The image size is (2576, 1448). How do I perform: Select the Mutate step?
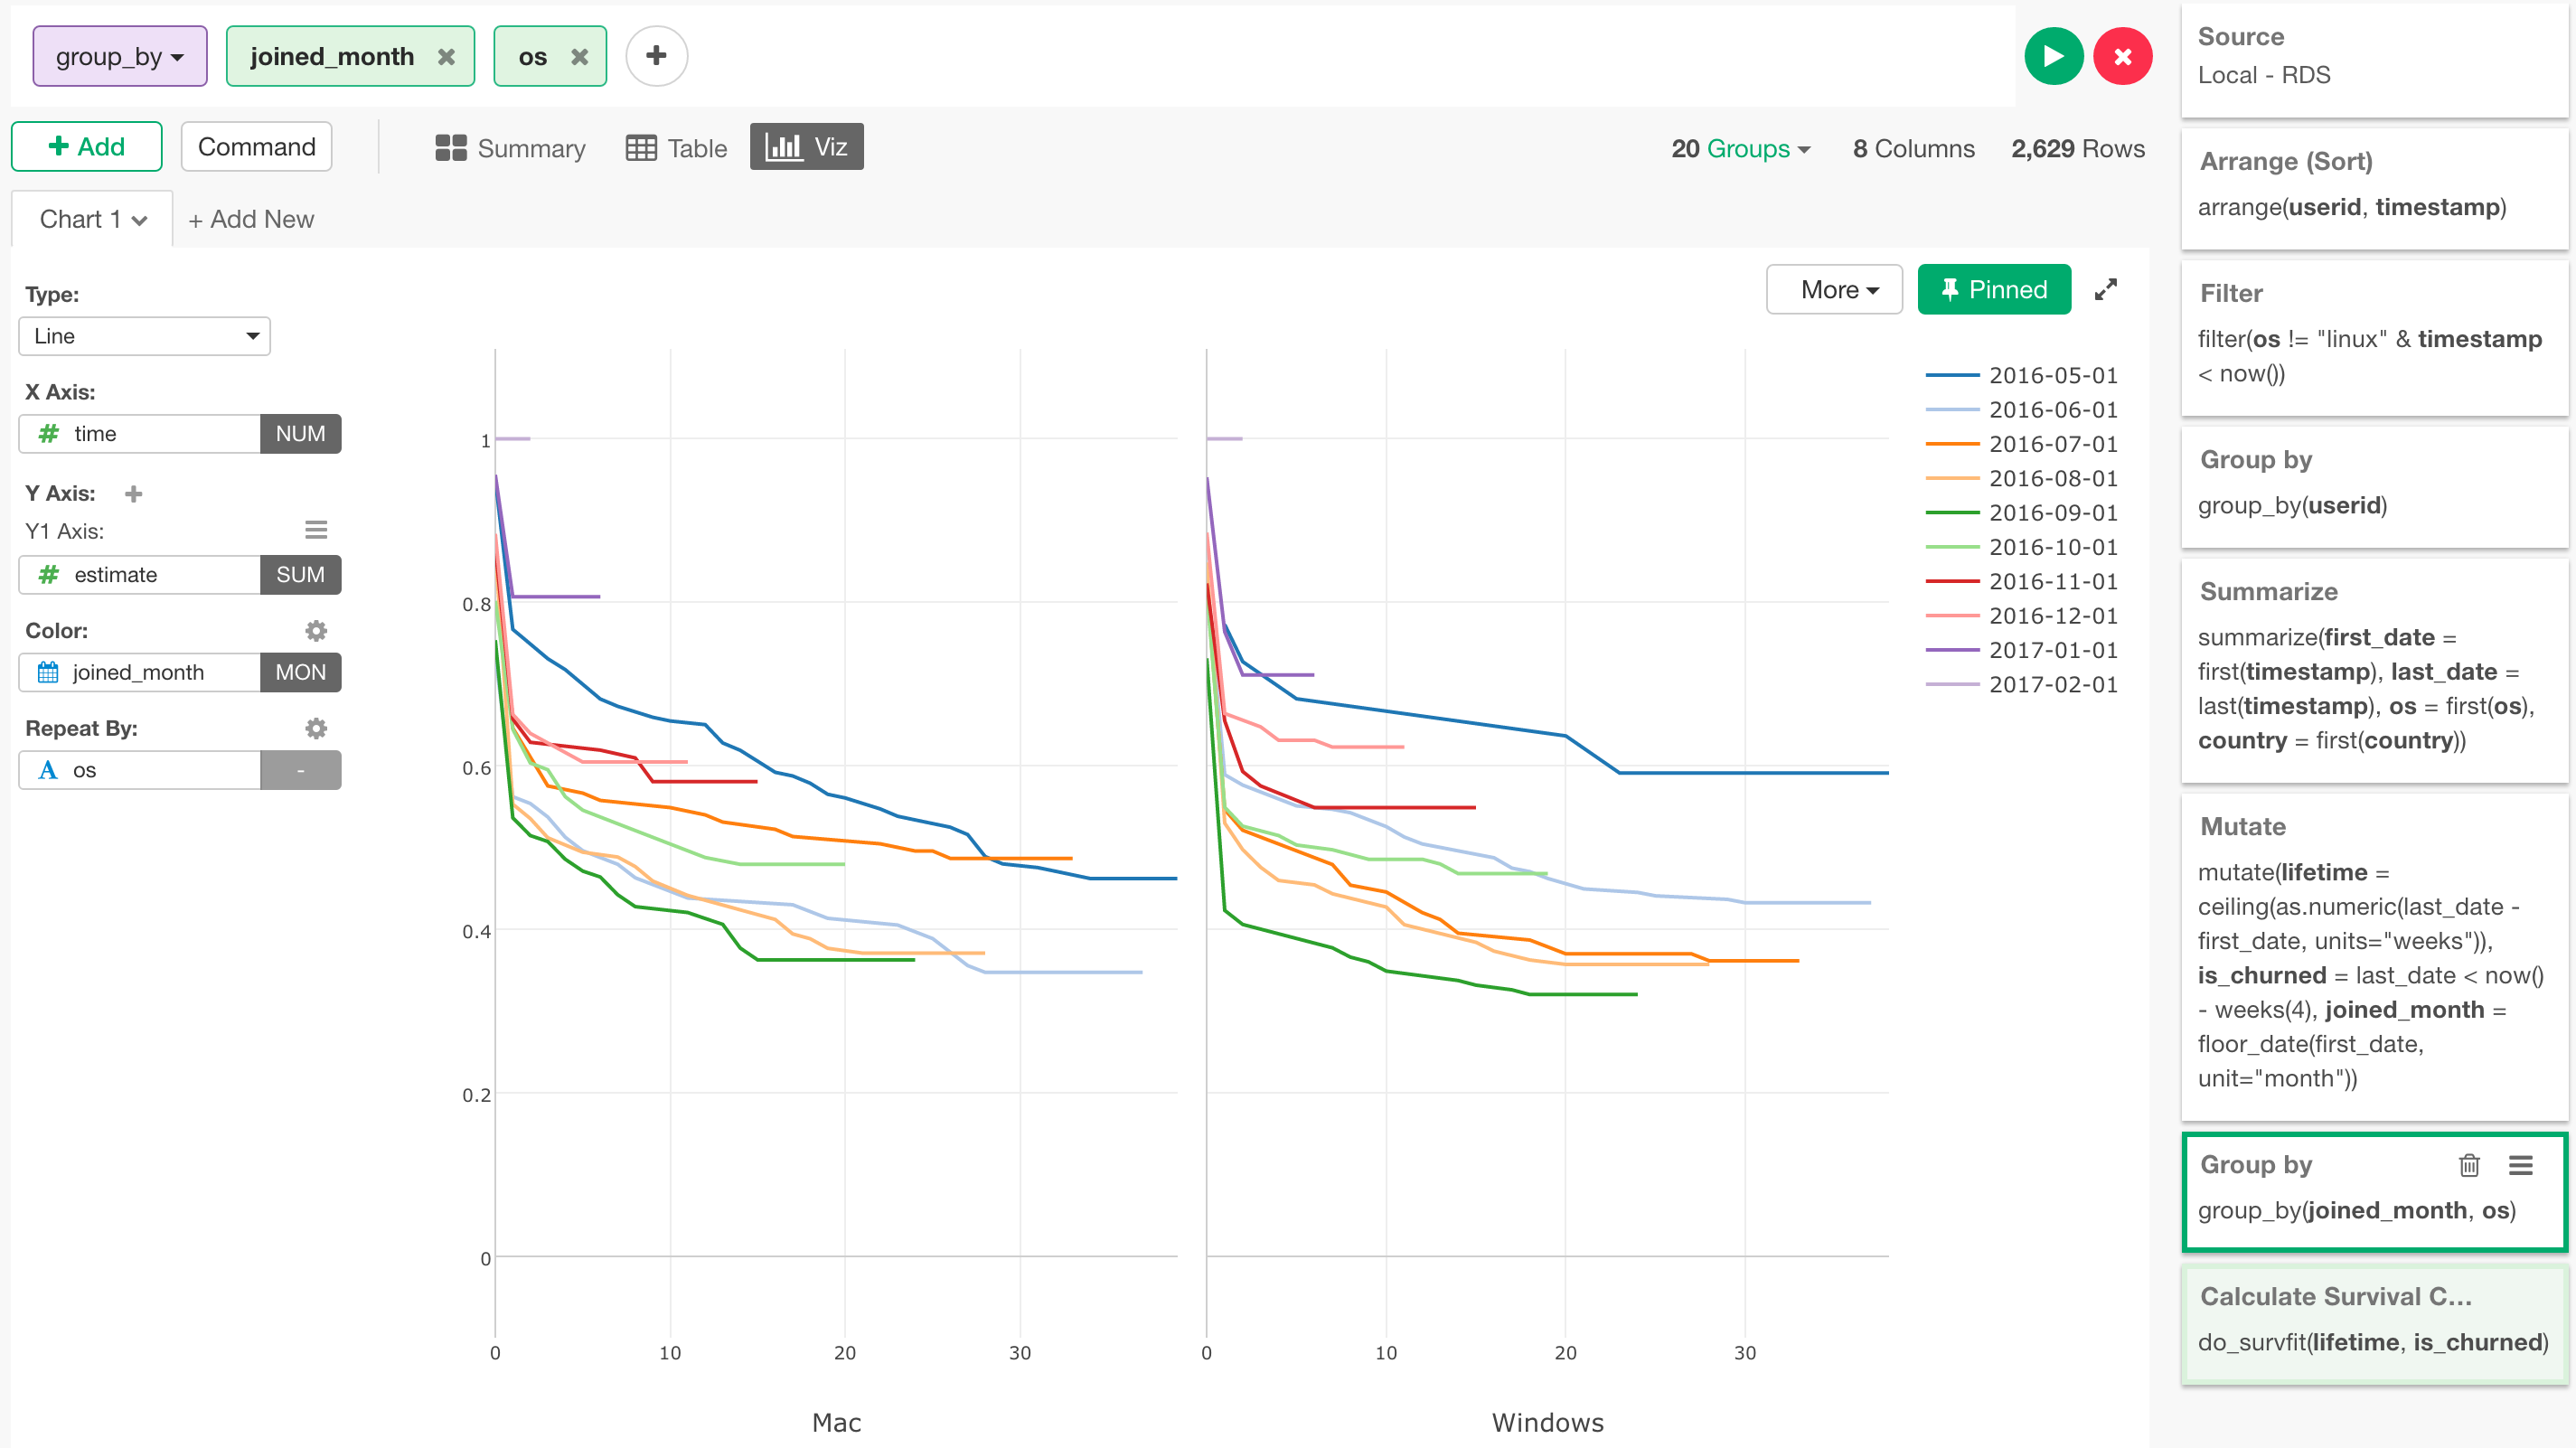(x=2374, y=956)
